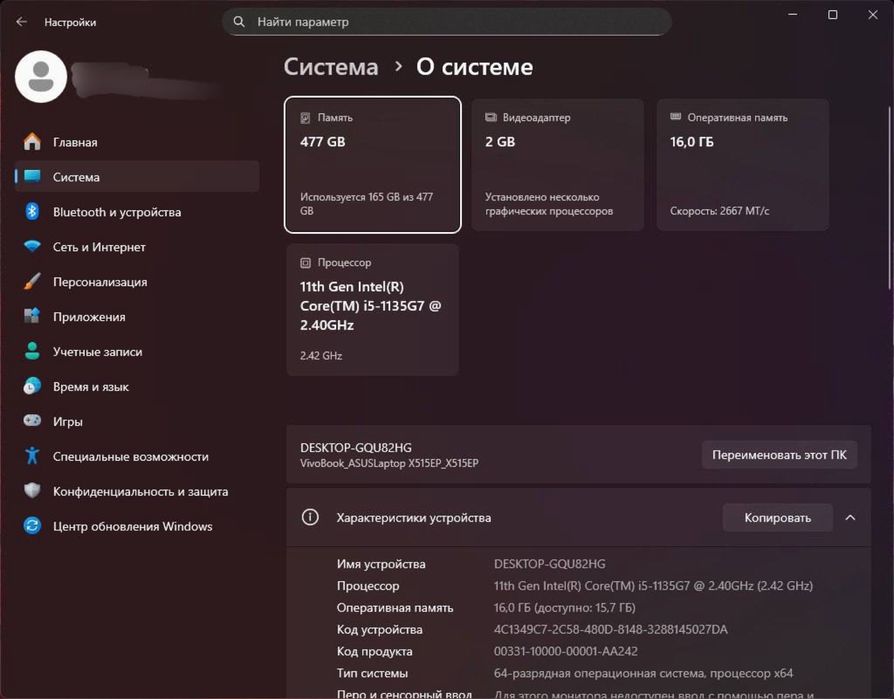894x699 pixels.
Task: Open the Оперативная память 16,0 ГБ card
Action: [x=743, y=165]
